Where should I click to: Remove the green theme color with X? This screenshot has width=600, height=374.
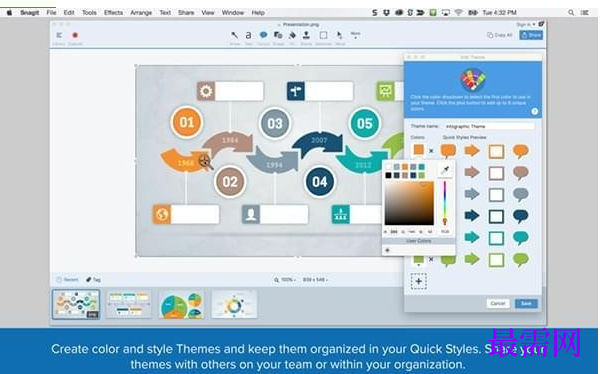pyautogui.click(x=431, y=259)
